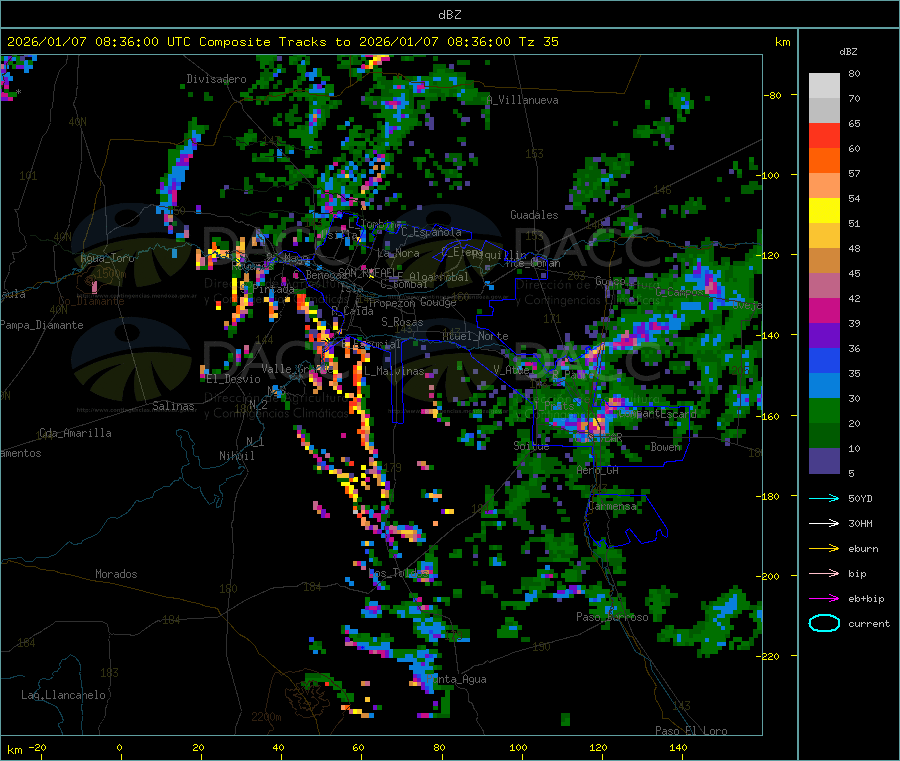Click the 'Atuel_Norte' map label
The width and height of the screenshot is (900, 761).
(x=475, y=336)
